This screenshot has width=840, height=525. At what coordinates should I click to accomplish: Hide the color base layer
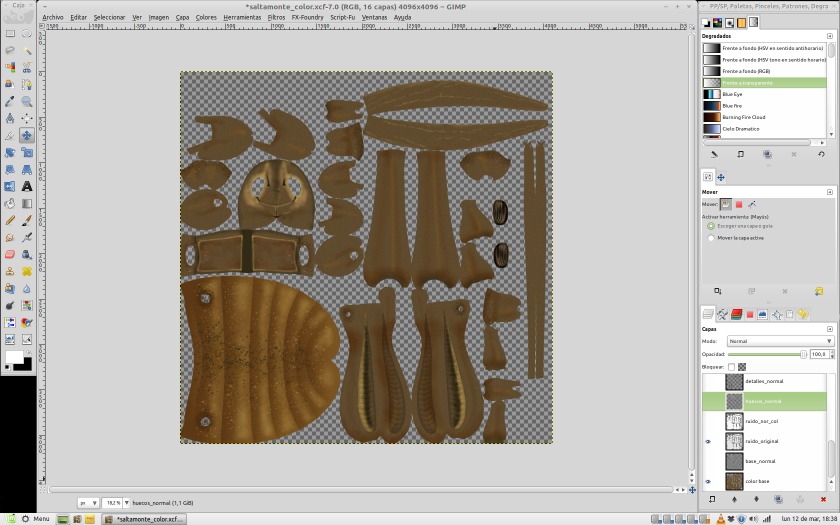(708, 482)
